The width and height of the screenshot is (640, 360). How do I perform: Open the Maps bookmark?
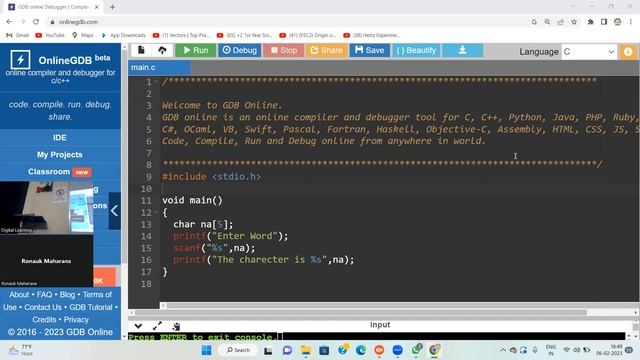pyautogui.click(x=83, y=35)
